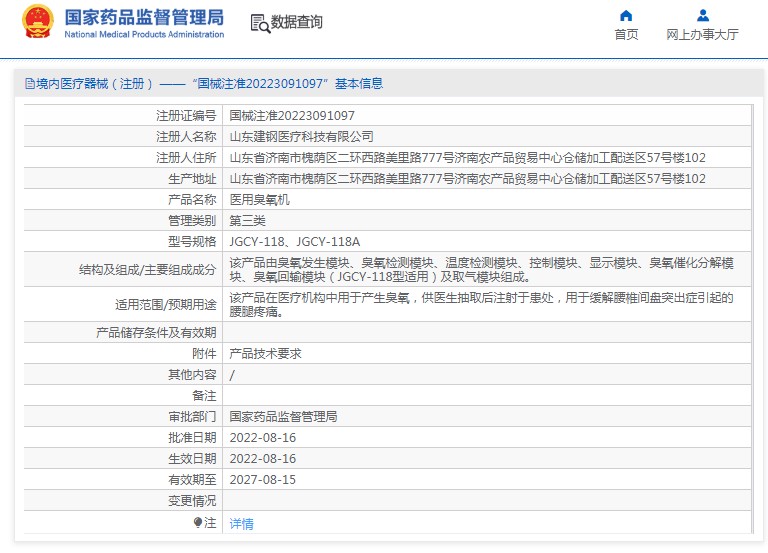Select registration number 国械注准20223091097 cell
The height and width of the screenshot is (553, 768).
(292, 116)
